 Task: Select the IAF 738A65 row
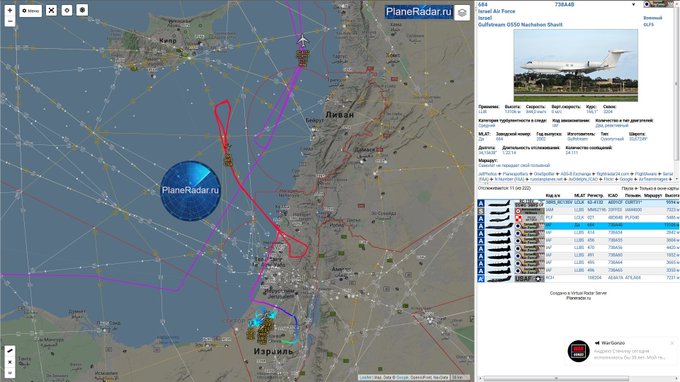pyautogui.click(x=578, y=270)
